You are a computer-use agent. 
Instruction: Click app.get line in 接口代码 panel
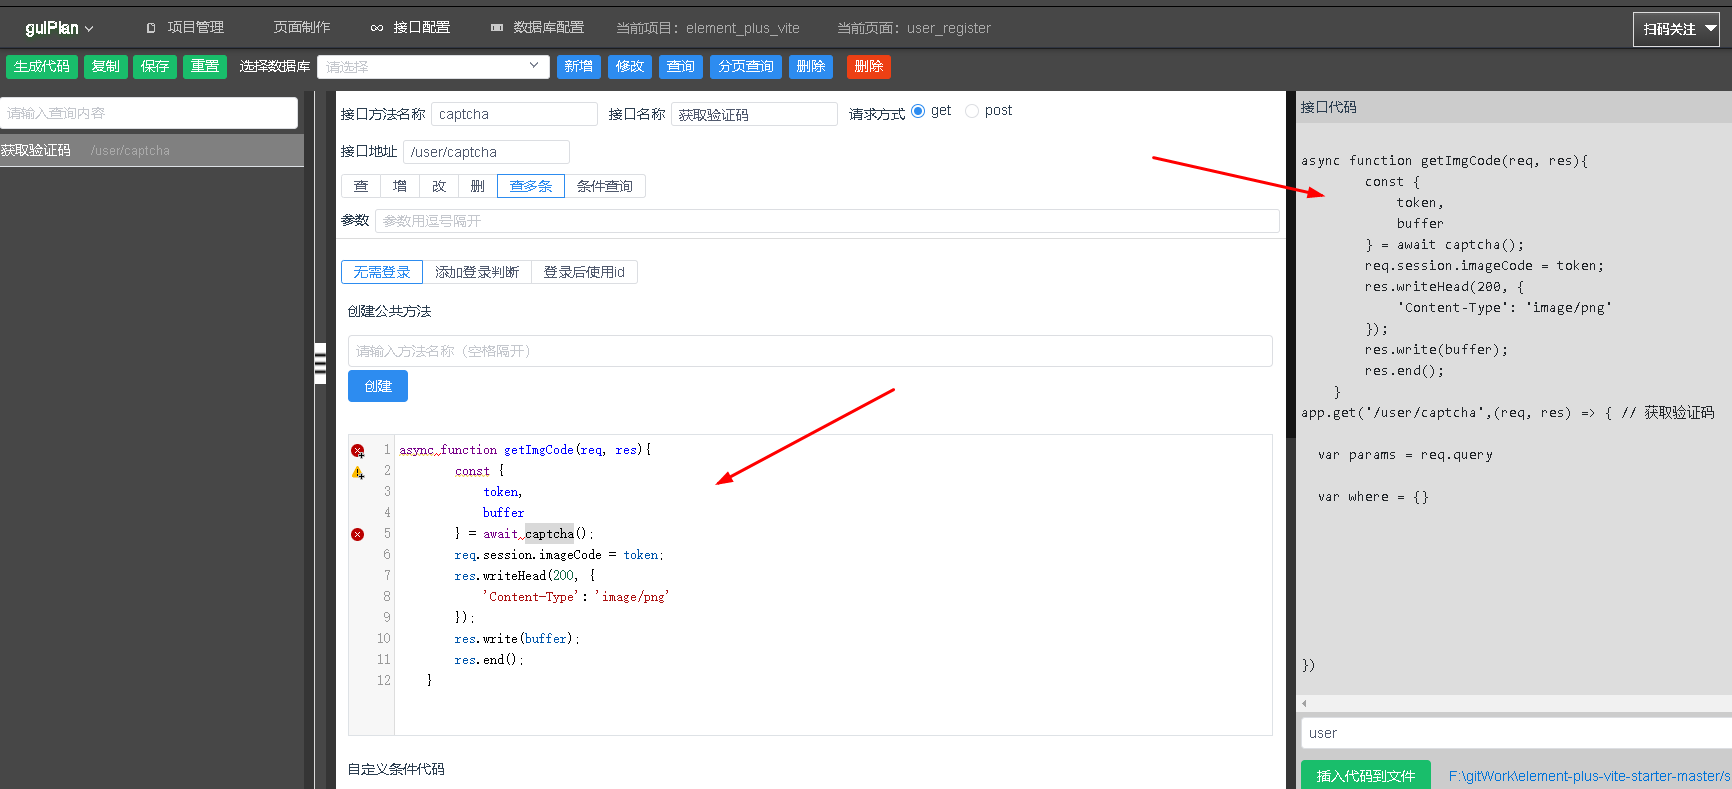tap(1507, 413)
